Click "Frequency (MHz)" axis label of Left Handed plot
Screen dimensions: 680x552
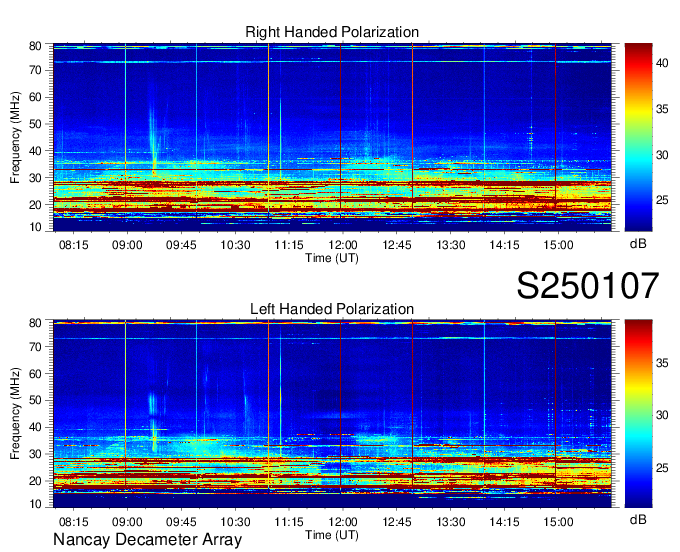pos(15,414)
